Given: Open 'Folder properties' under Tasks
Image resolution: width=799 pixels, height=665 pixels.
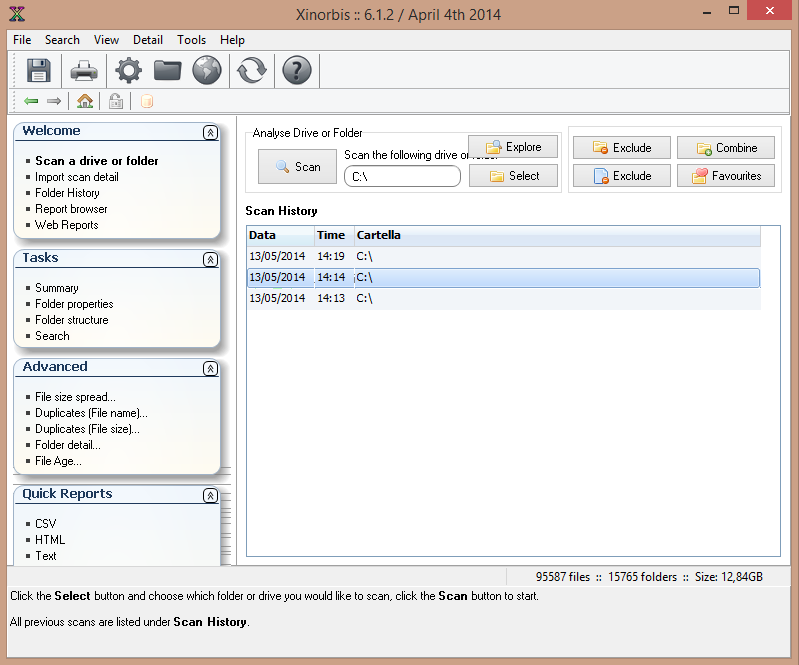Looking at the screenshot, I should coord(74,304).
